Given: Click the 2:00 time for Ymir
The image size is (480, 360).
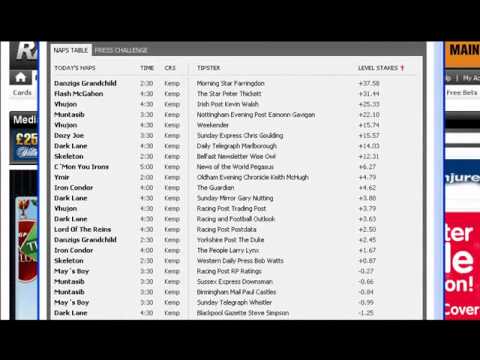Looking at the screenshot, I should pyautogui.click(x=147, y=177).
